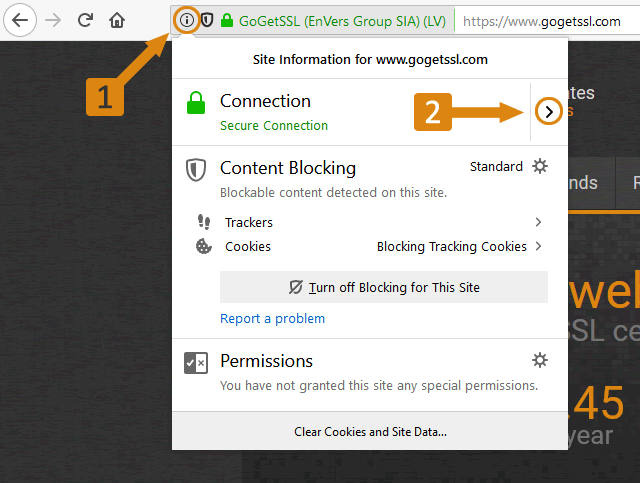The image size is (640, 483).
Task: Click the site information (i) icon
Action: [x=186, y=20]
